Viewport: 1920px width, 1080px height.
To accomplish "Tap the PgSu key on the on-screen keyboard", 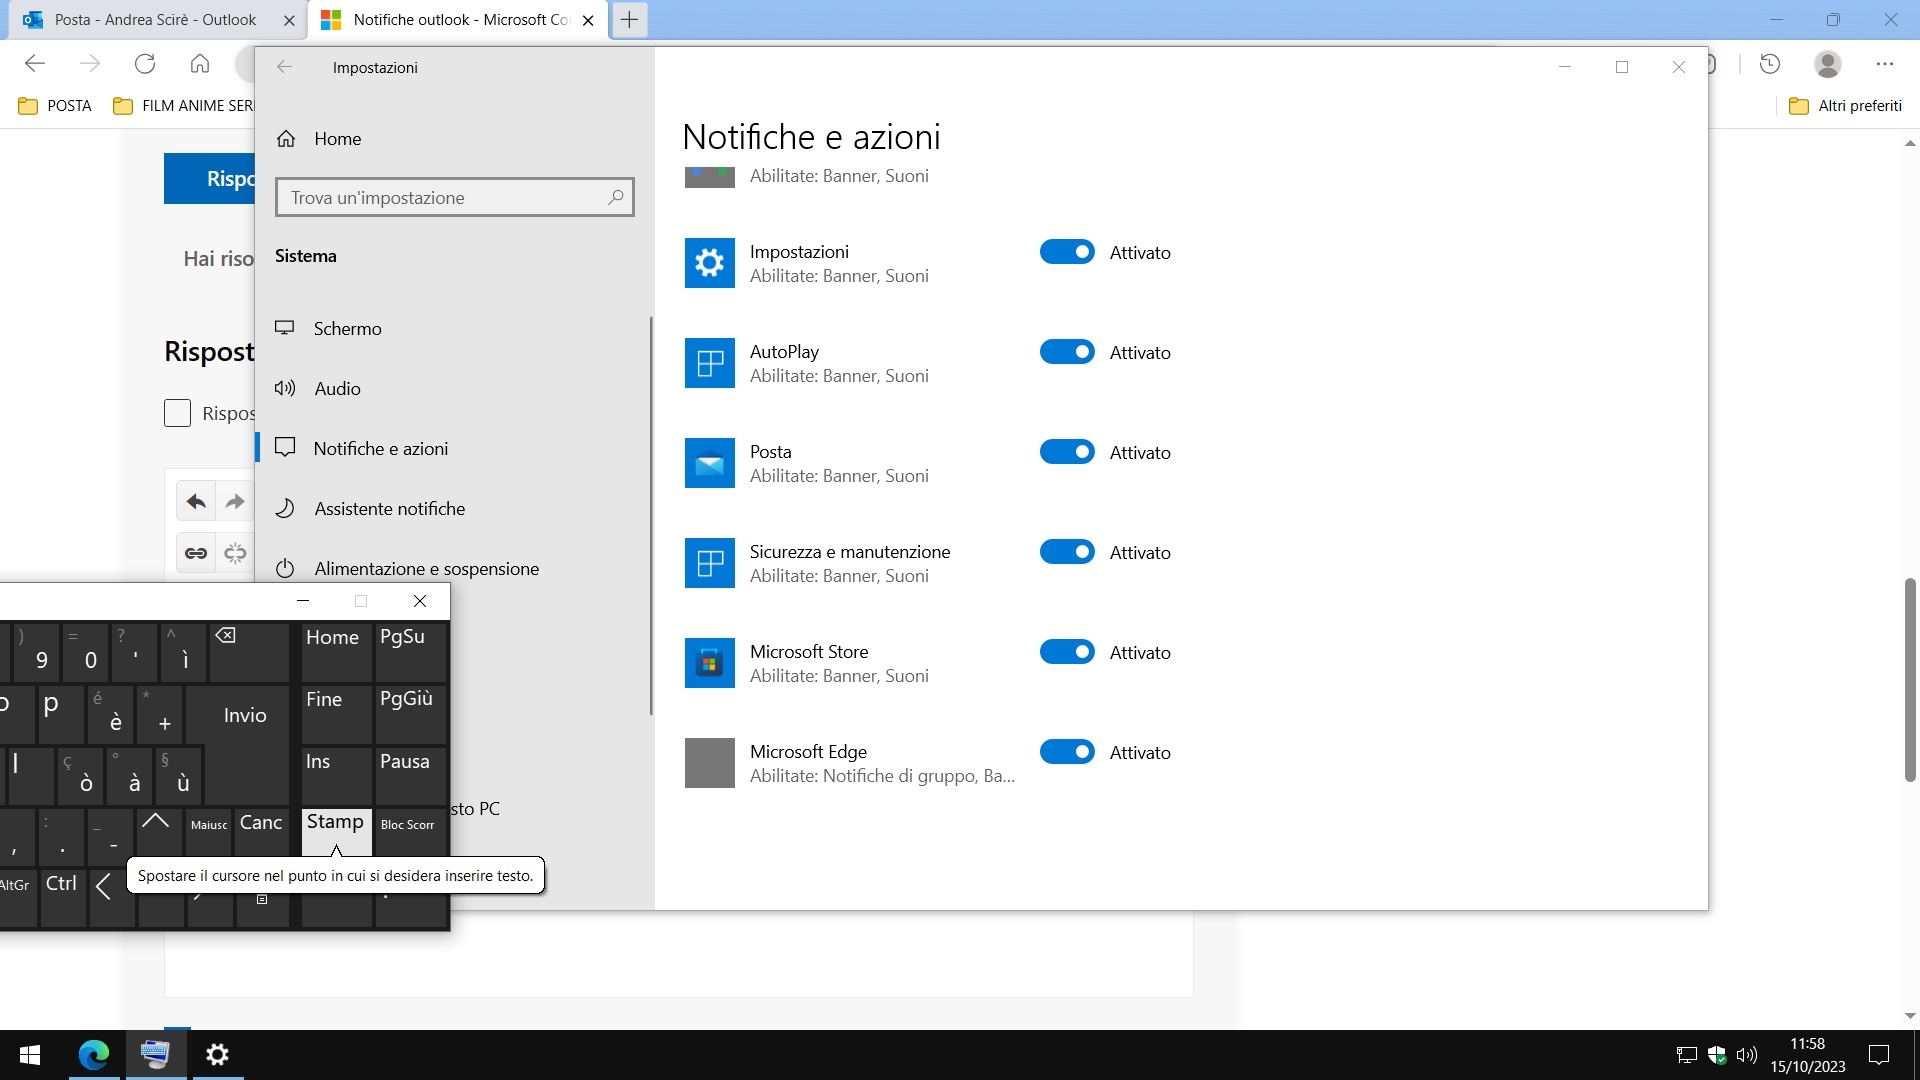I will pyautogui.click(x=411, y=652).
